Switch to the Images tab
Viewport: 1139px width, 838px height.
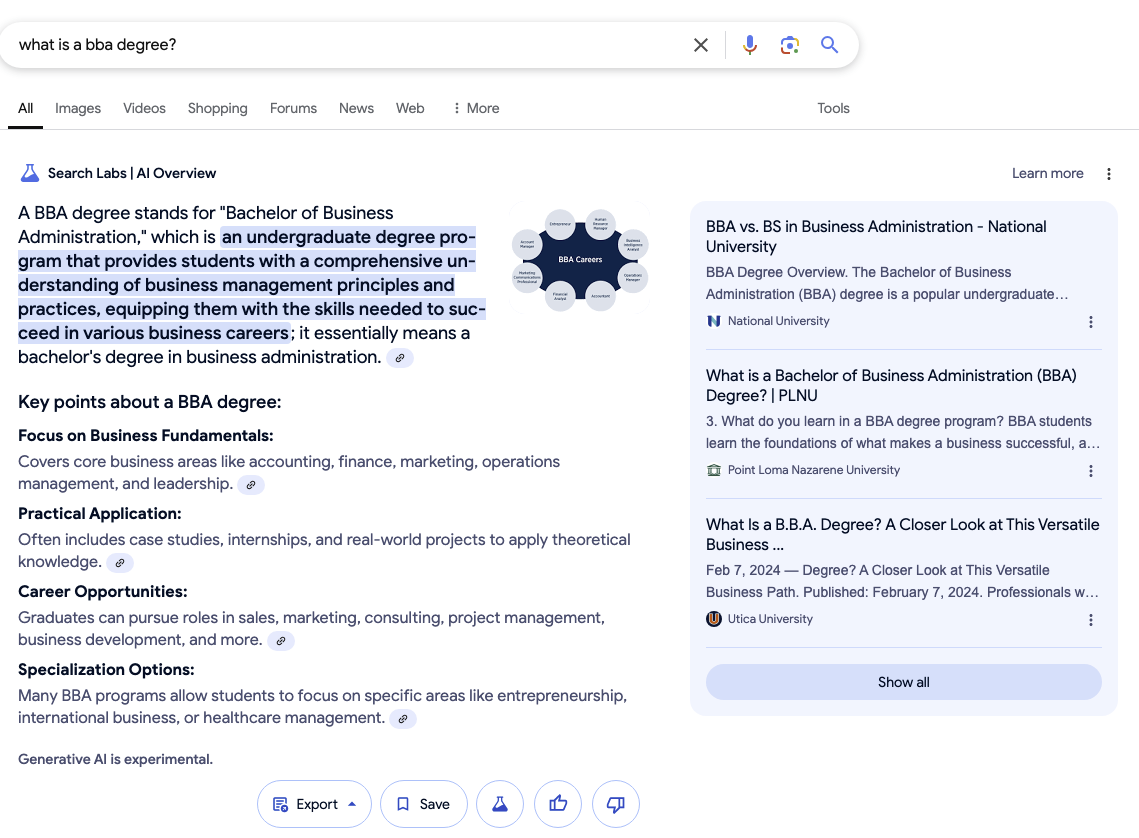(77, 108)
